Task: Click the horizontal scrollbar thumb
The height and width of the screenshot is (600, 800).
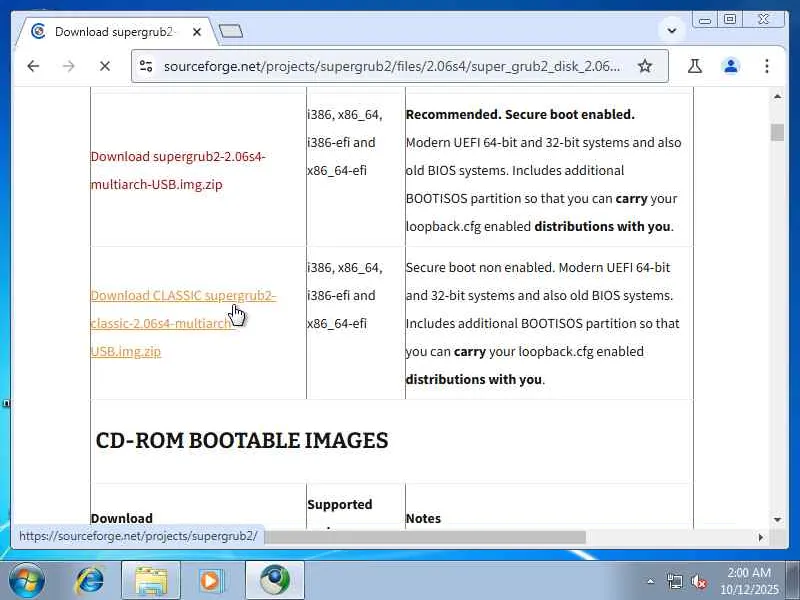Action: coord(426,537)
